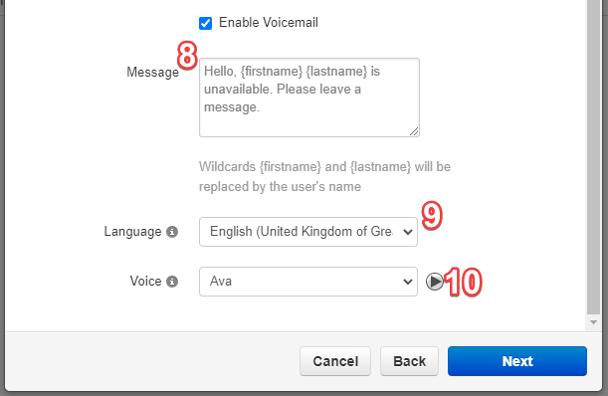608x396 pixels.
Task: Click the Enable Voicemail label text
Action: pos(268,22)
